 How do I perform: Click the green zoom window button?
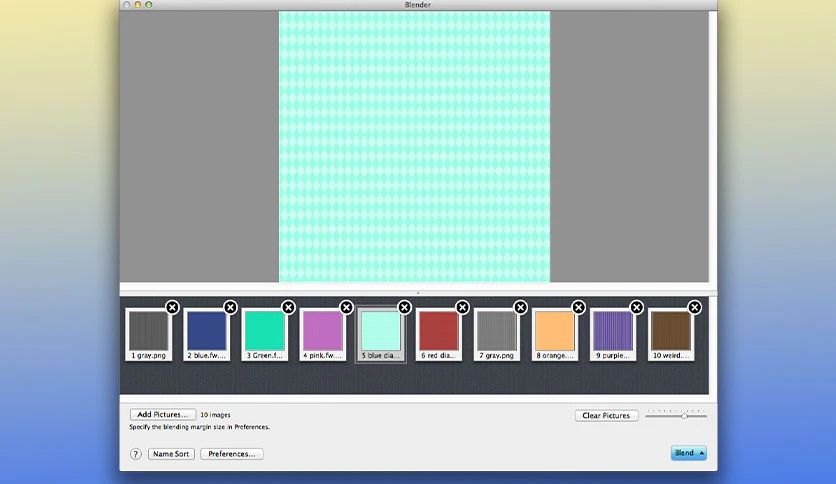[x=149, y=4]
